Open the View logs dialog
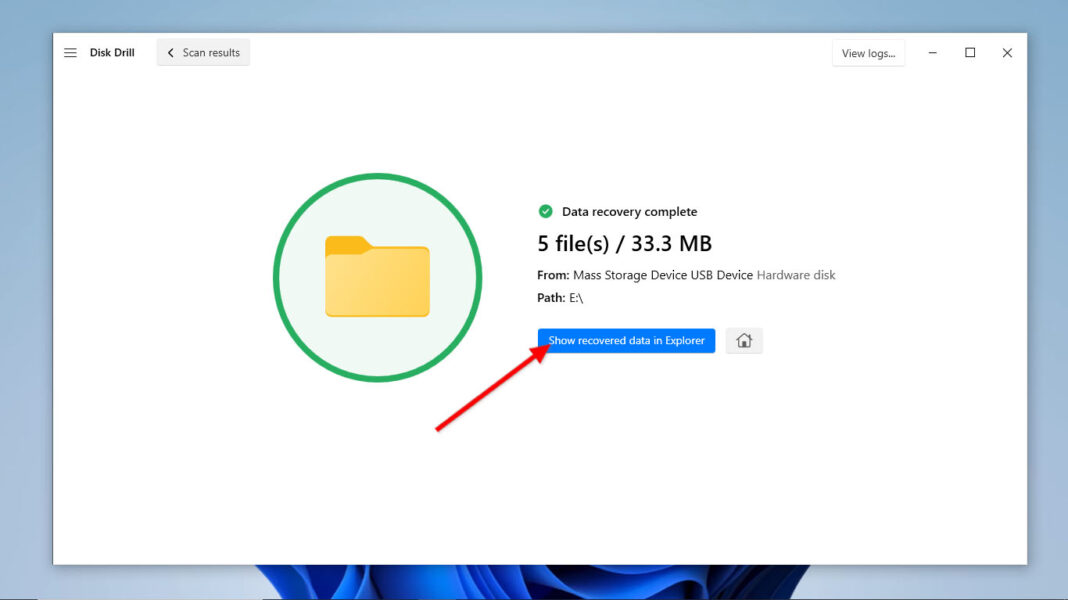 coord(868,53)
